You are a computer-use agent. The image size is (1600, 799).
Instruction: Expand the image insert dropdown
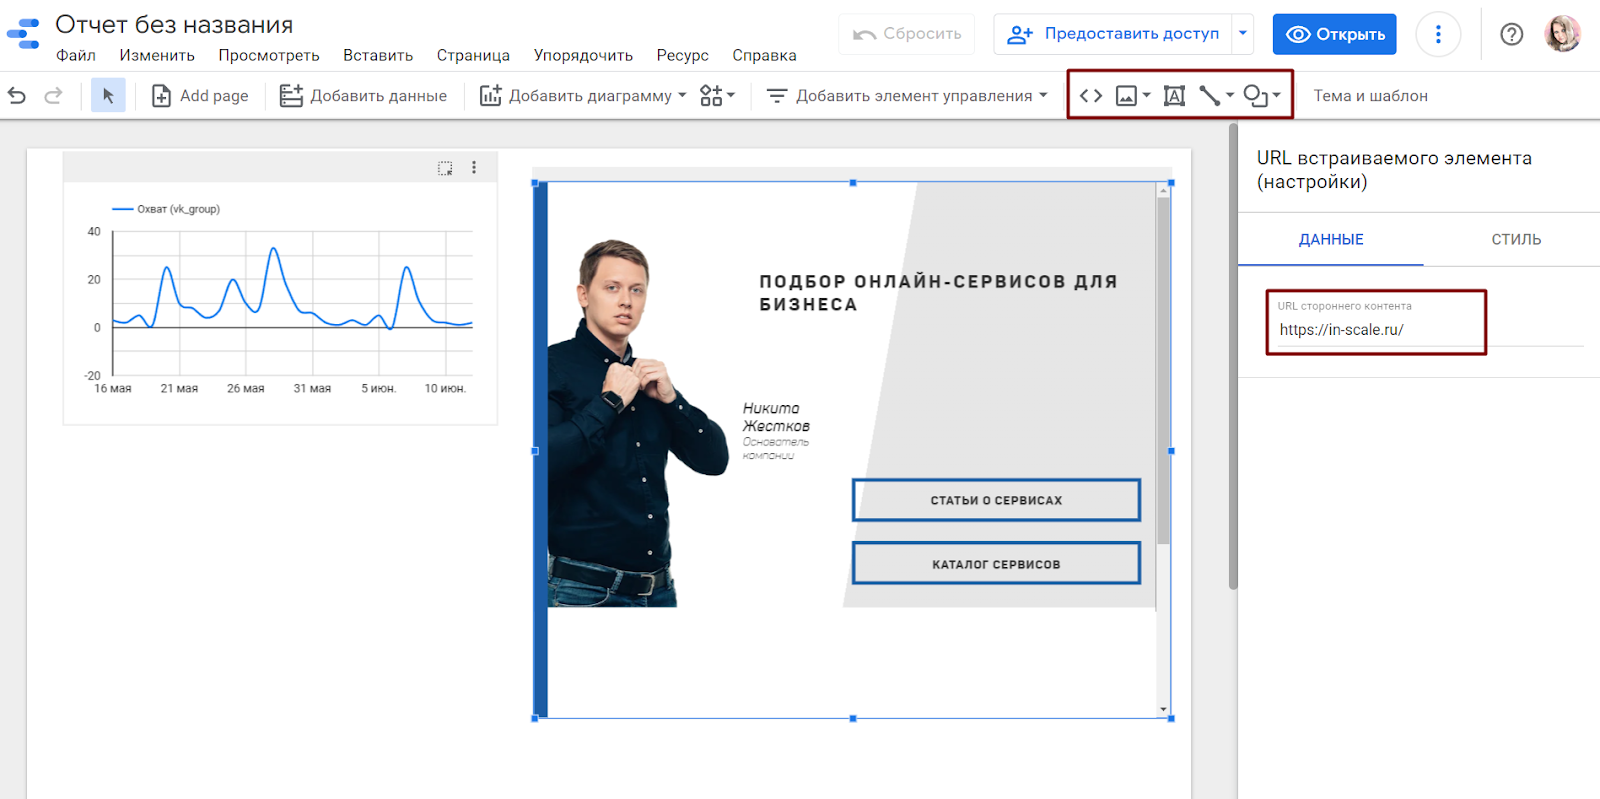point(1146,96)
